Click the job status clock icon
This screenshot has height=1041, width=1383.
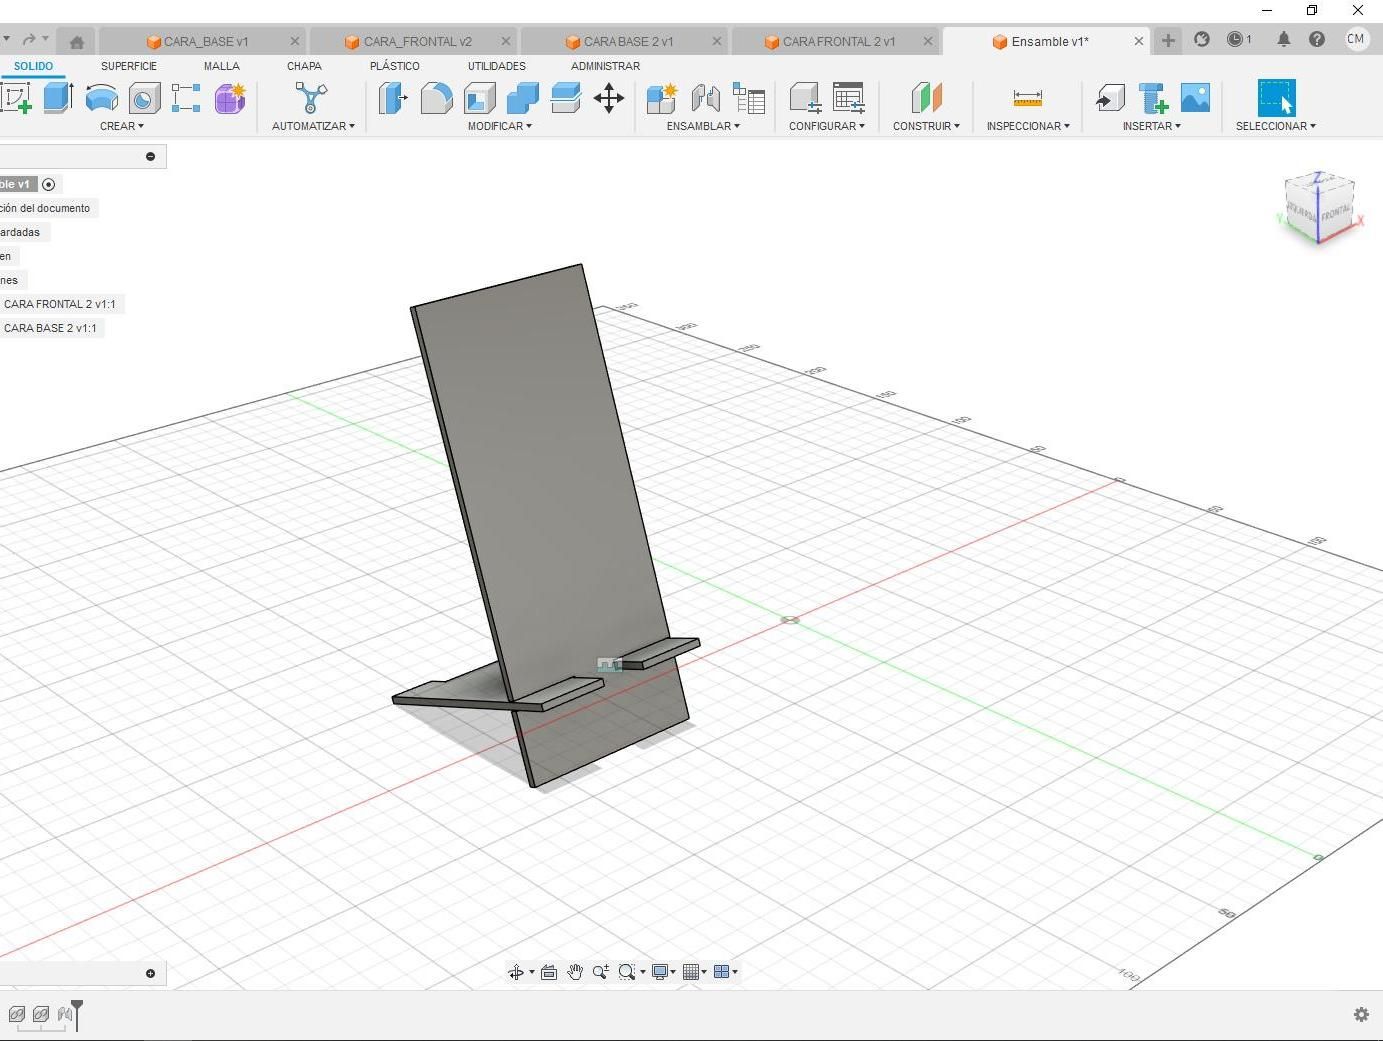(x=1239, y=39)
